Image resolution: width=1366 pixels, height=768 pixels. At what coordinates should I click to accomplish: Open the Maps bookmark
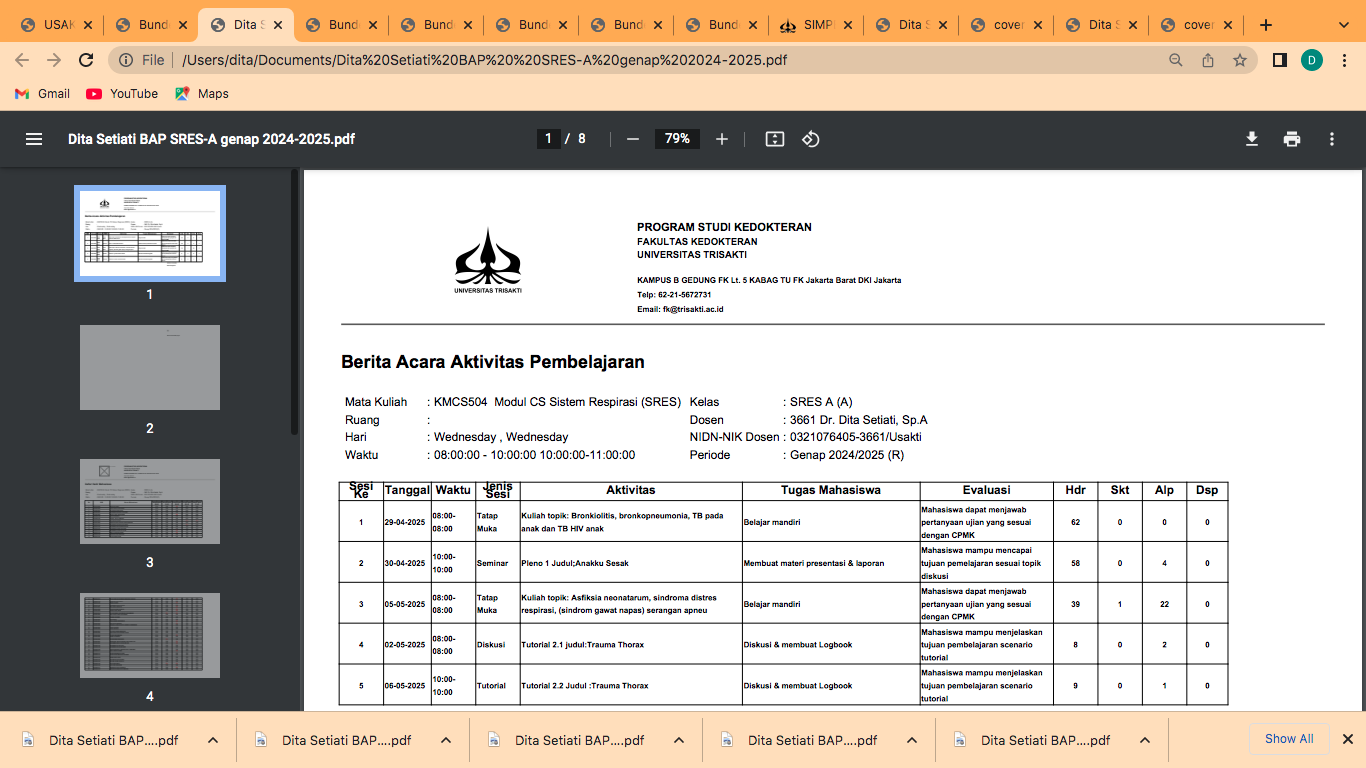click(202, 93)
